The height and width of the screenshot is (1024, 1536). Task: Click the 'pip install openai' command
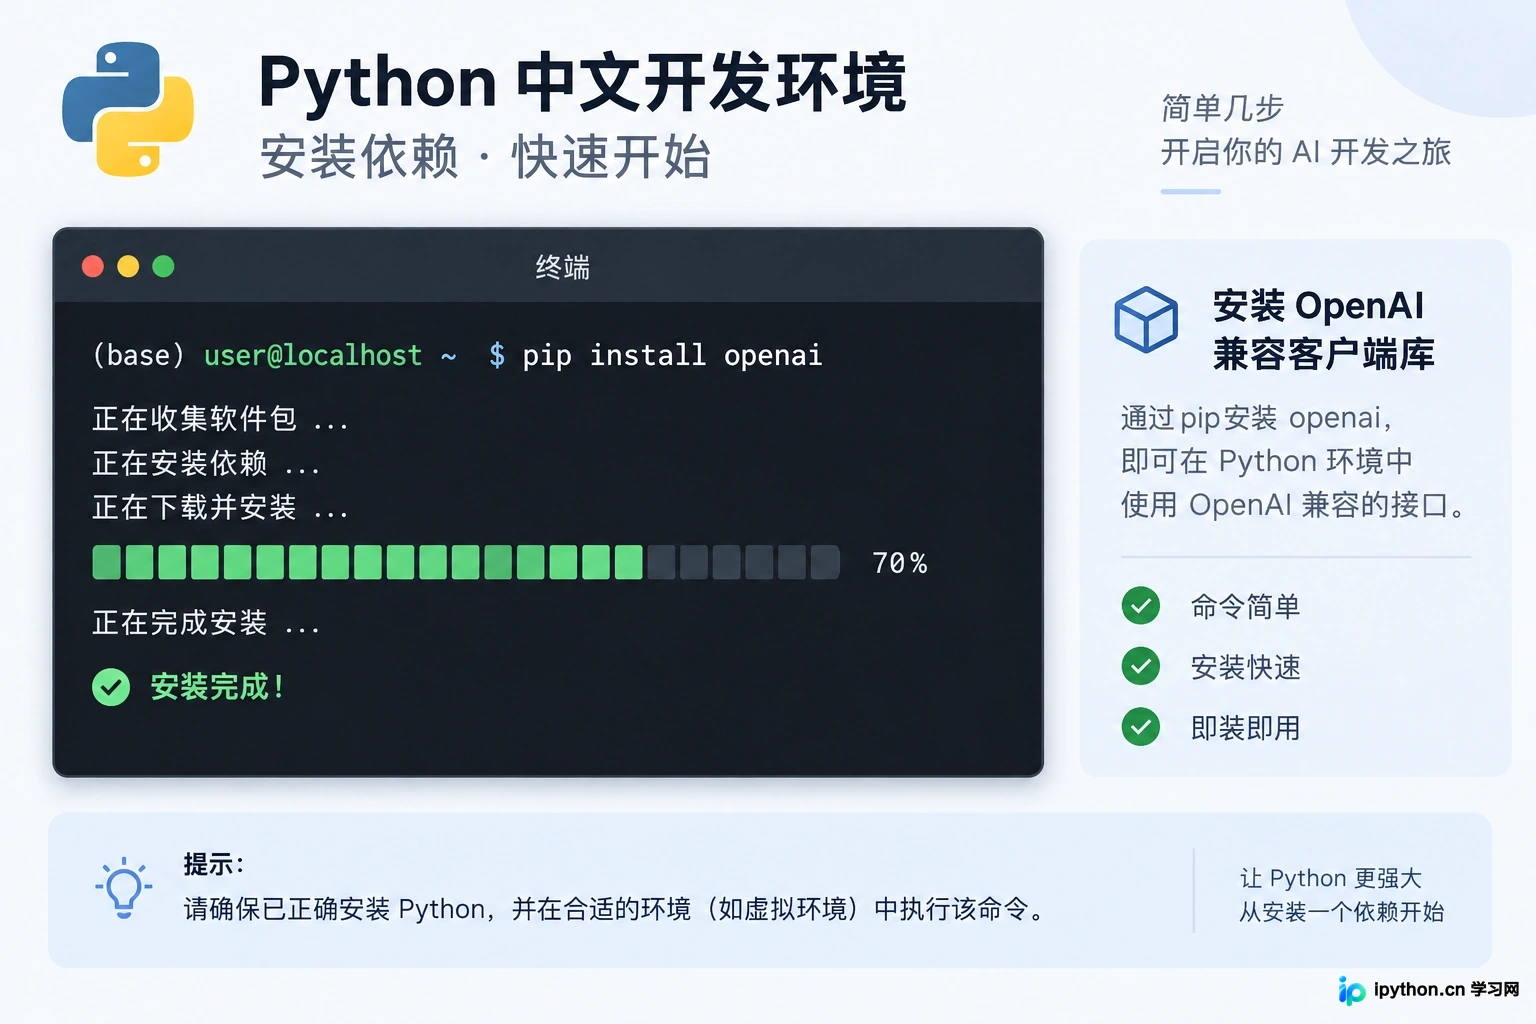tap(672, 355)
